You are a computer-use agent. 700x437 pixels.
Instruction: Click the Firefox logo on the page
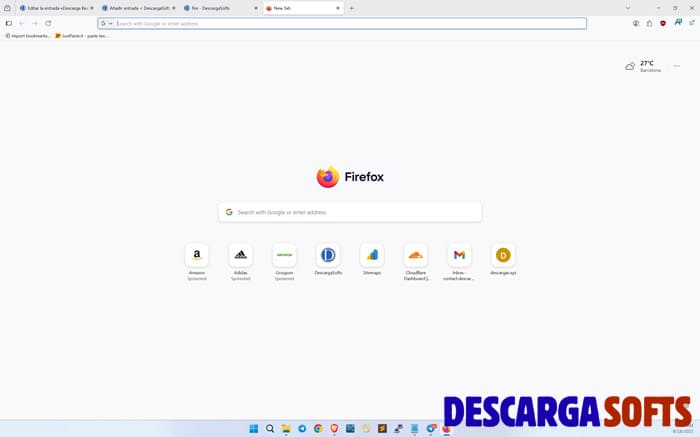[328, 177]
